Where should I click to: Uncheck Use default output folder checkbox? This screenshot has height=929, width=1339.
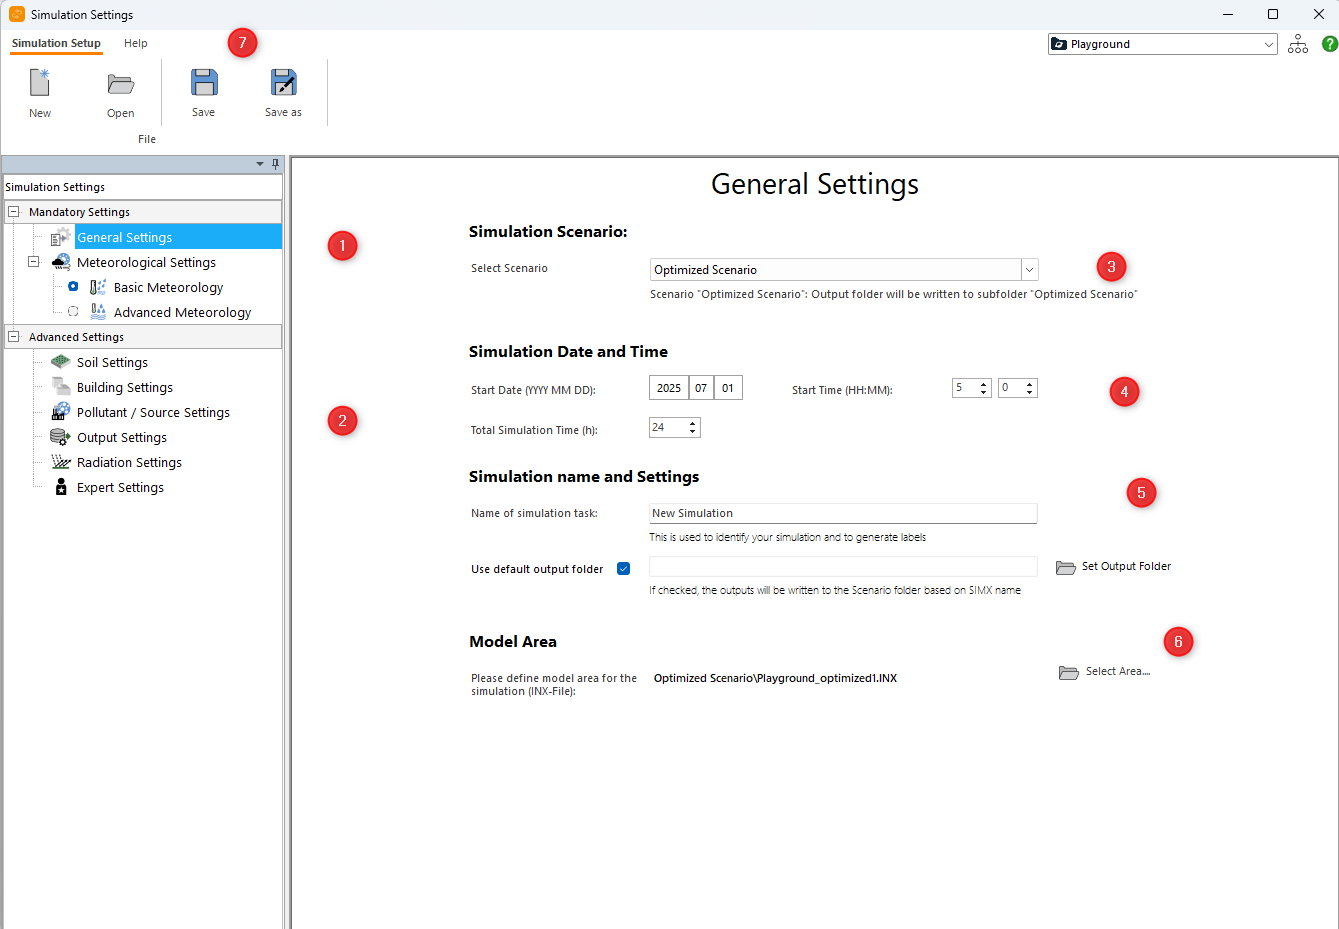623,569
